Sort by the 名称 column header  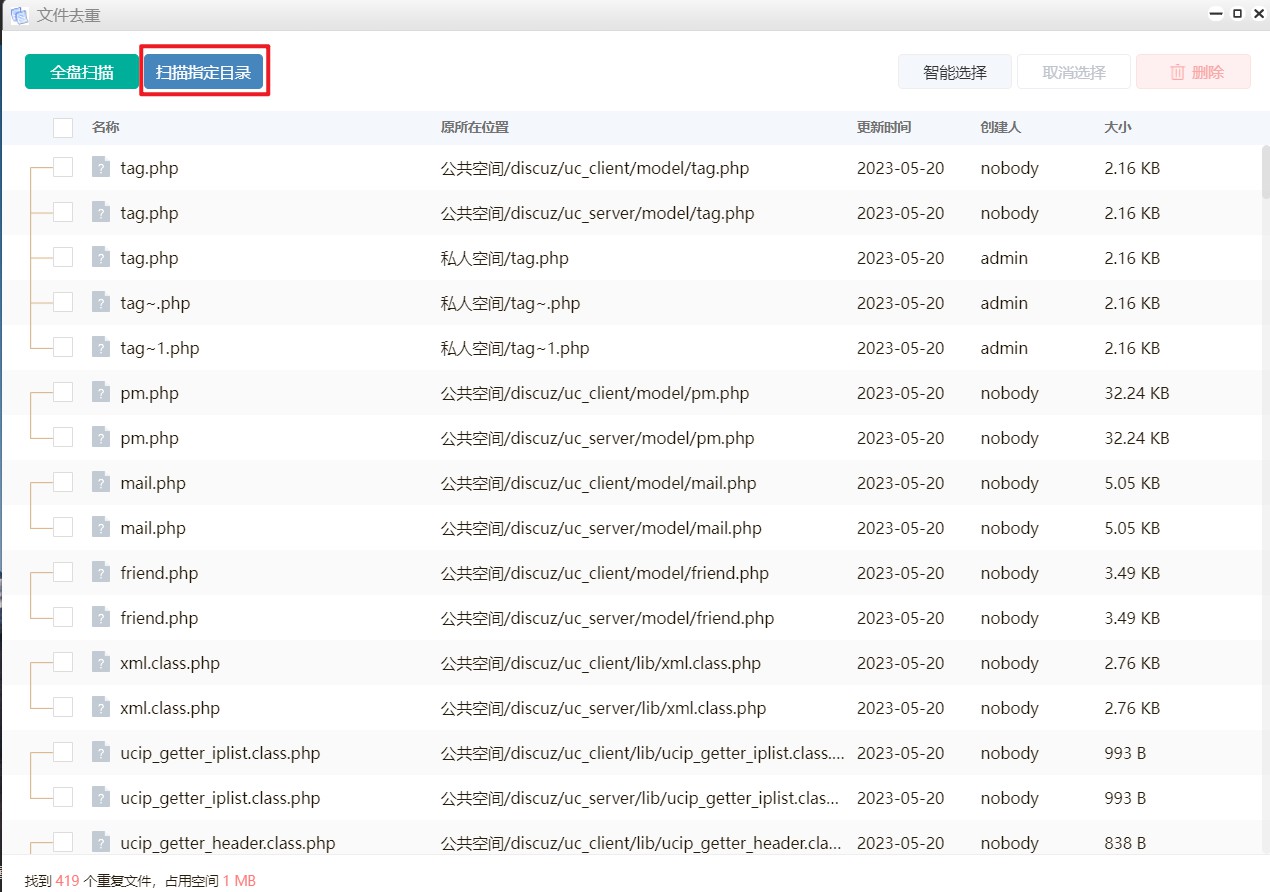tap(106, 127)
